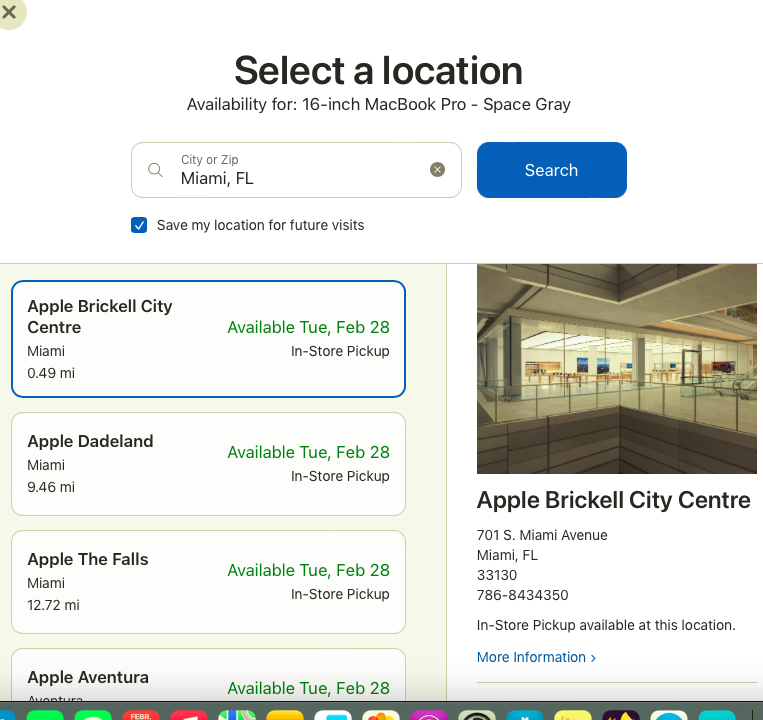The height and width of the screenshot is (720, 763).
Task: Click the Apple Brickell City Centre store photo
Action: coord(616,368)
